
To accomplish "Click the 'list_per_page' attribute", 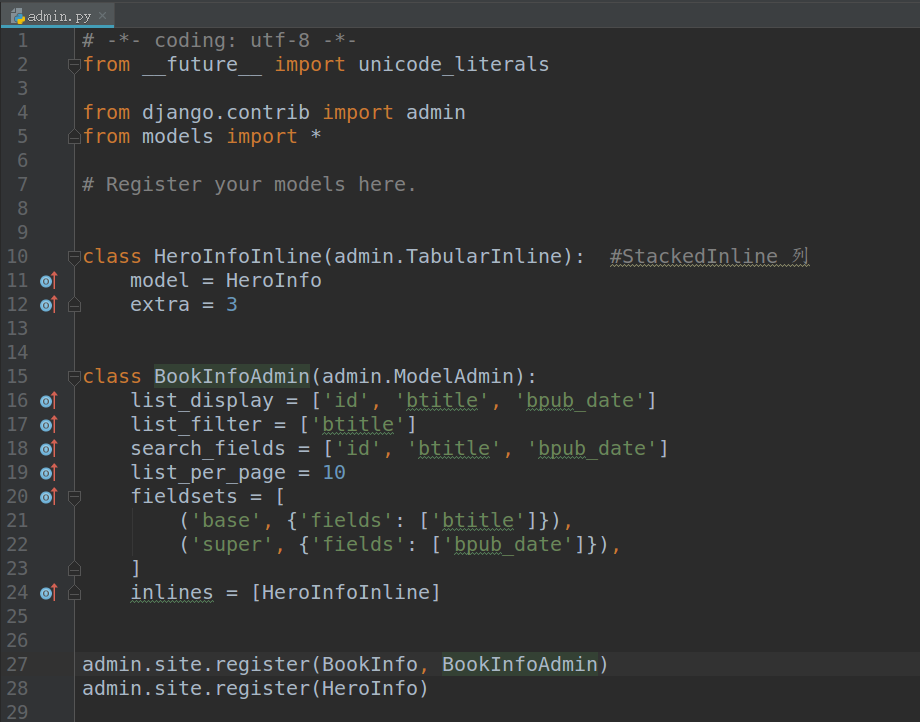I will tap(208, 473).
